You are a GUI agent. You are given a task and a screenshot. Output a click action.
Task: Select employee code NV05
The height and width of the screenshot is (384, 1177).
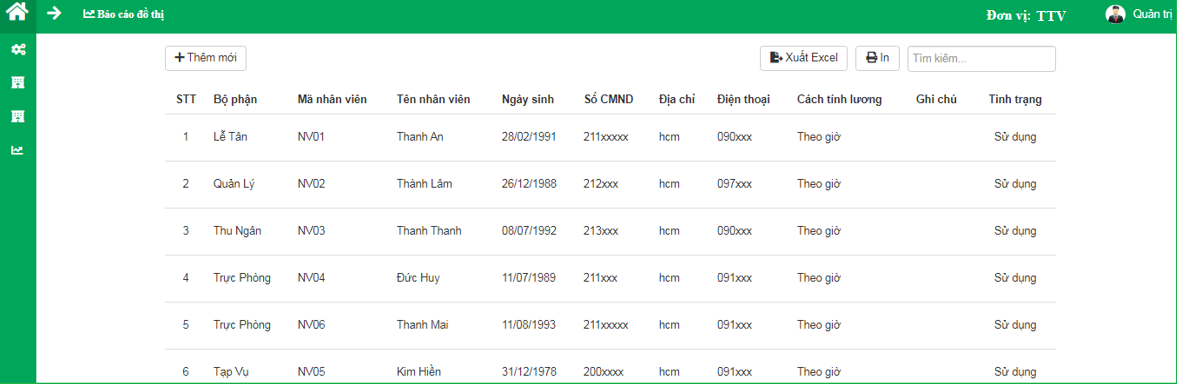[x=311, y=372]
